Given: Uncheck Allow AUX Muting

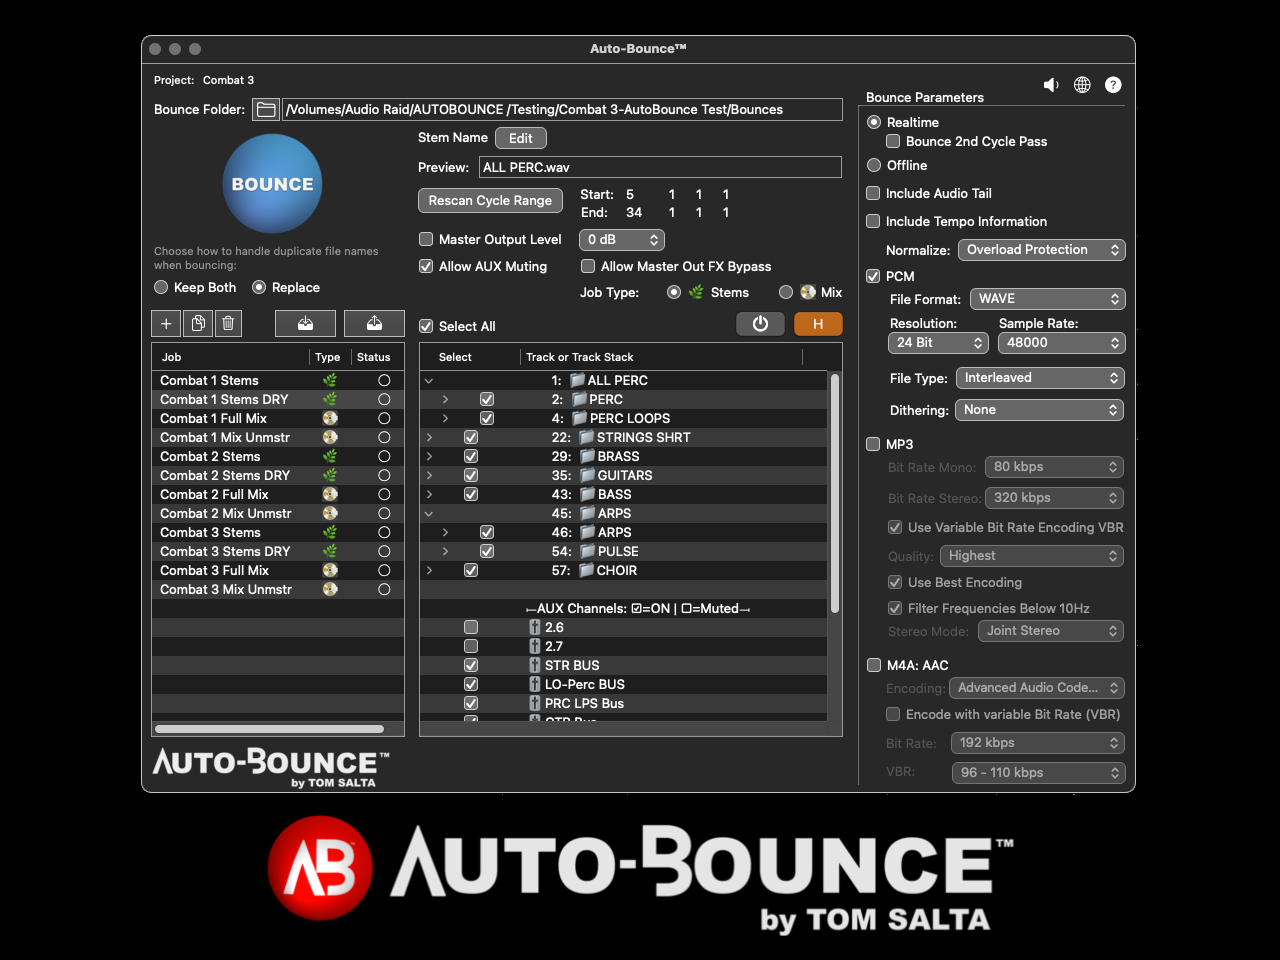Looking at the screenshot, I should click(426, 267).
